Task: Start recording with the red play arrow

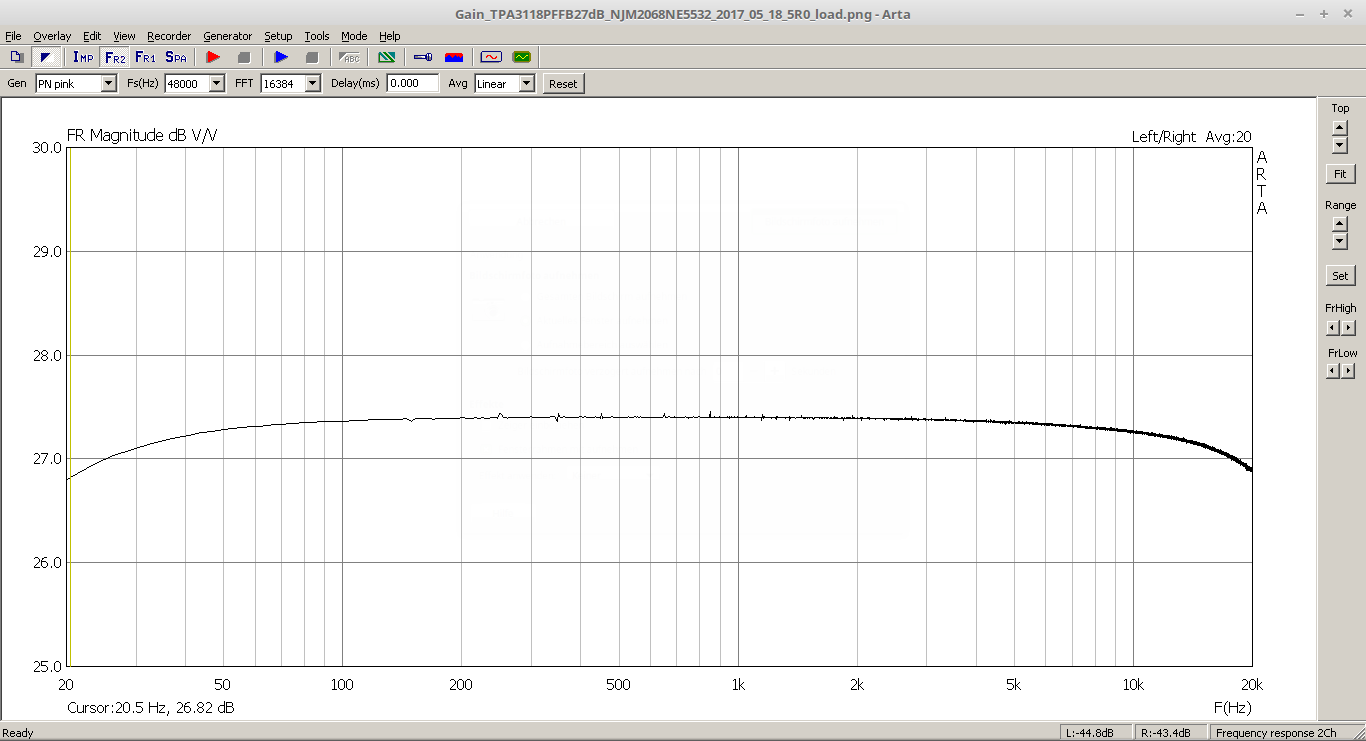Action: [212, 57]
